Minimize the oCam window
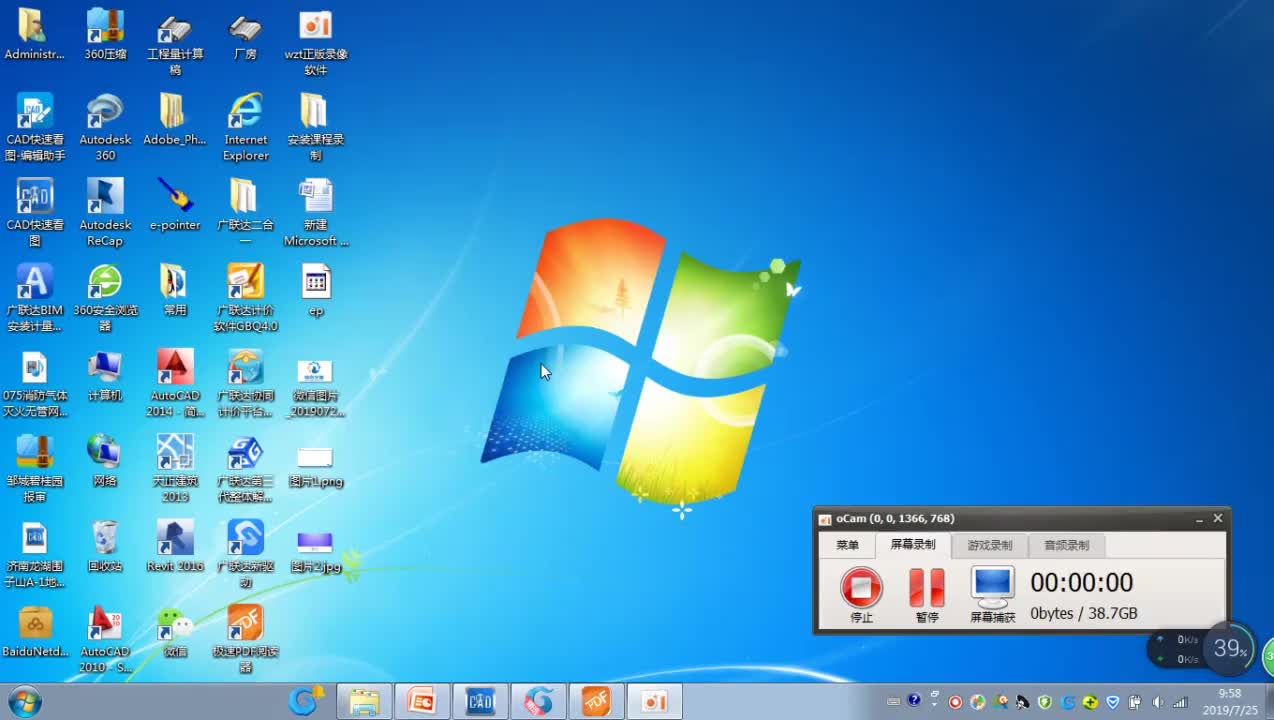 click(1199, 519)
